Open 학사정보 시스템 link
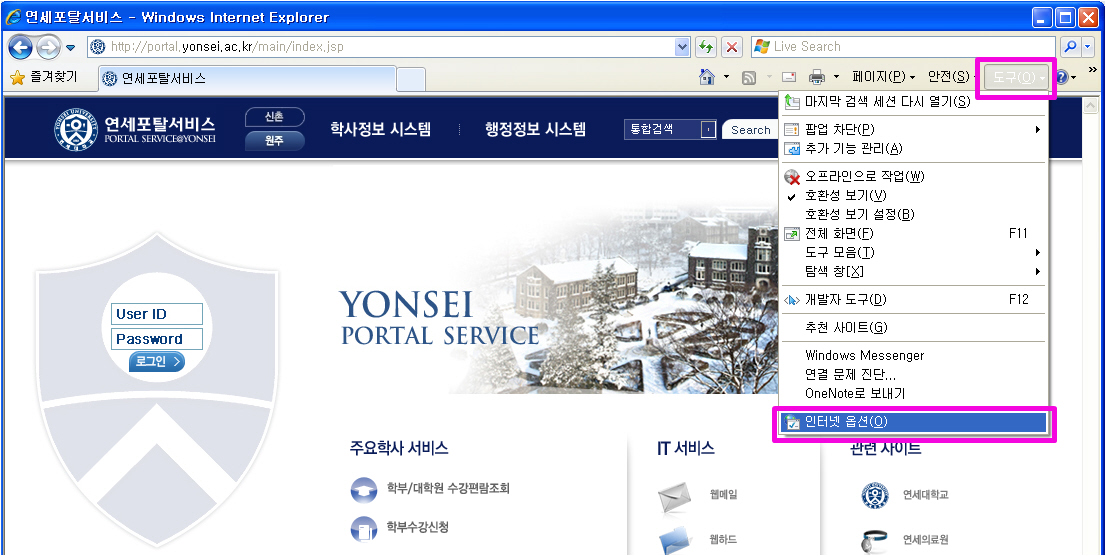Viewport: 1106px width, 556px height. click(x=380, y=129)
